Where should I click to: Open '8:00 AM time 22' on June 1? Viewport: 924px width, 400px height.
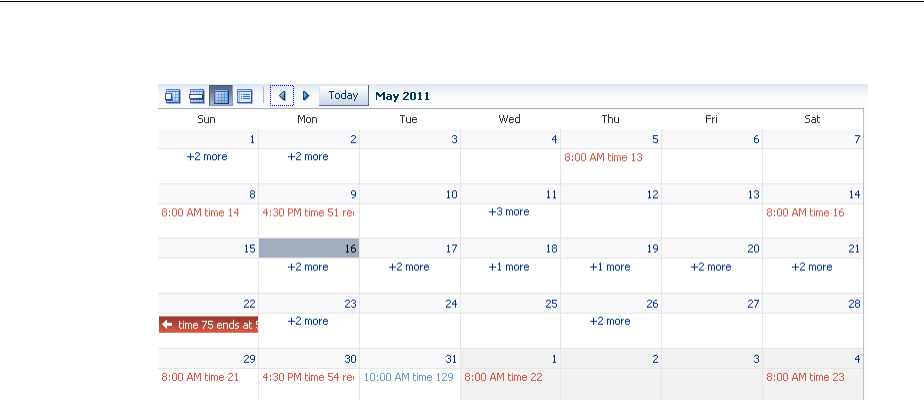[503, 377]
